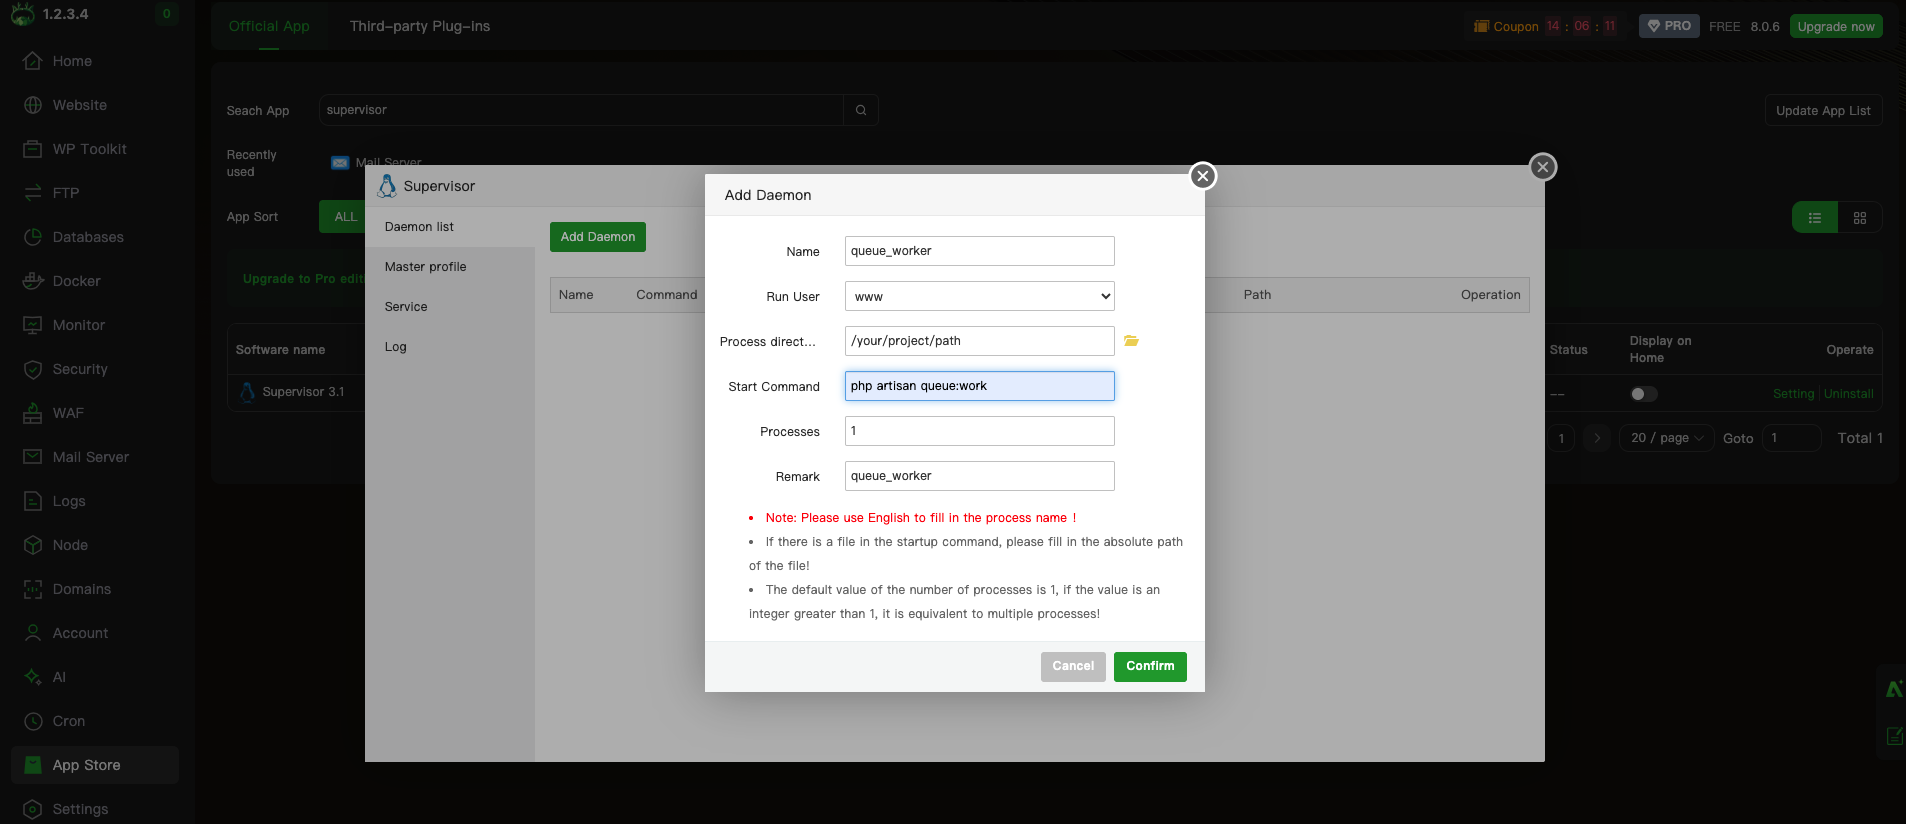1906x824 pixels.
Task: Switch to Third-party Plug-ins tab
Action: 420,26
